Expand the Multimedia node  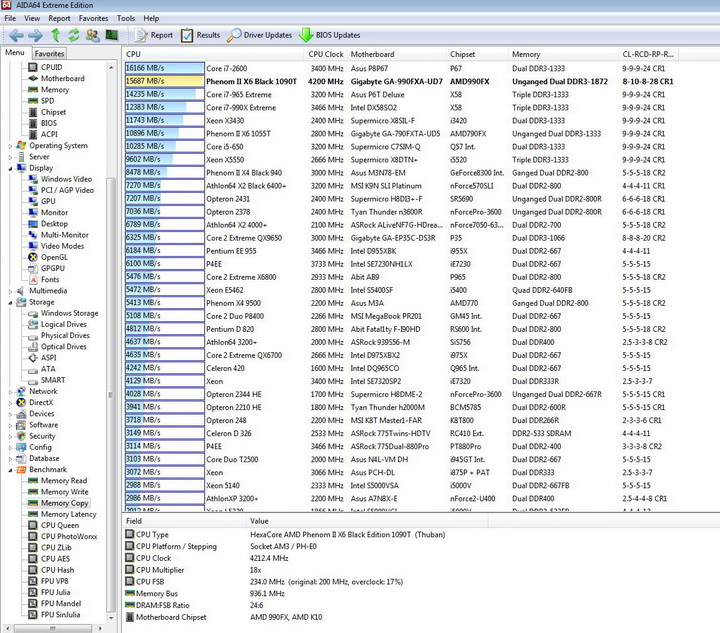pyautogui.click(x=11, y=291)
